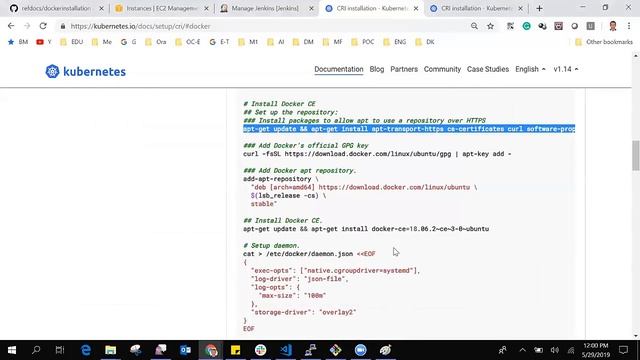Open the Ora bookmarks folder
The height and width of the screenshot is (360, 640).
pos(156,42)
